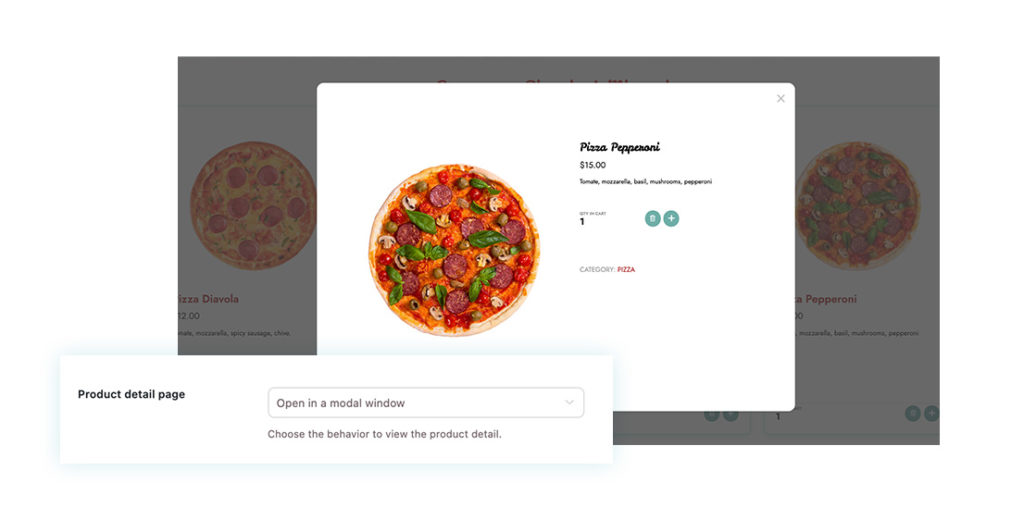Screen dimensions: 1024x520
Task: Open the "Open in a modal window" select box
Action: coord(425,403)
